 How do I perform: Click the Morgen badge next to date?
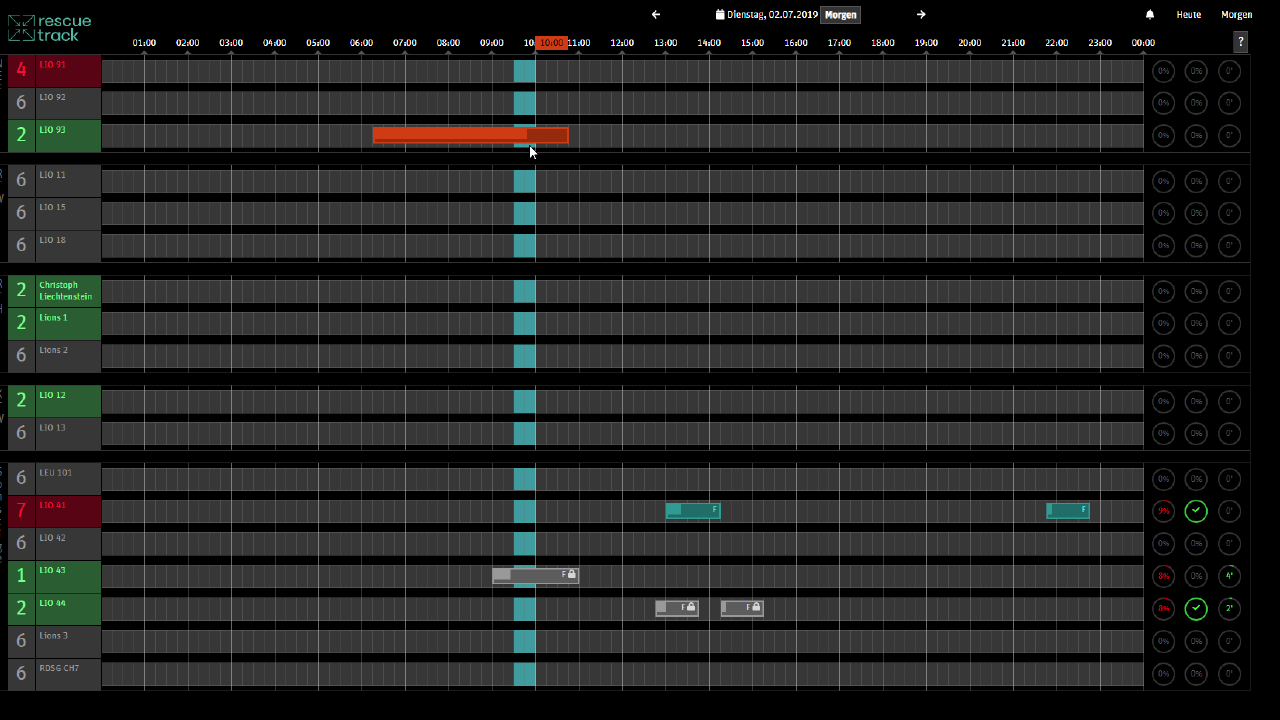click(840, 15)
